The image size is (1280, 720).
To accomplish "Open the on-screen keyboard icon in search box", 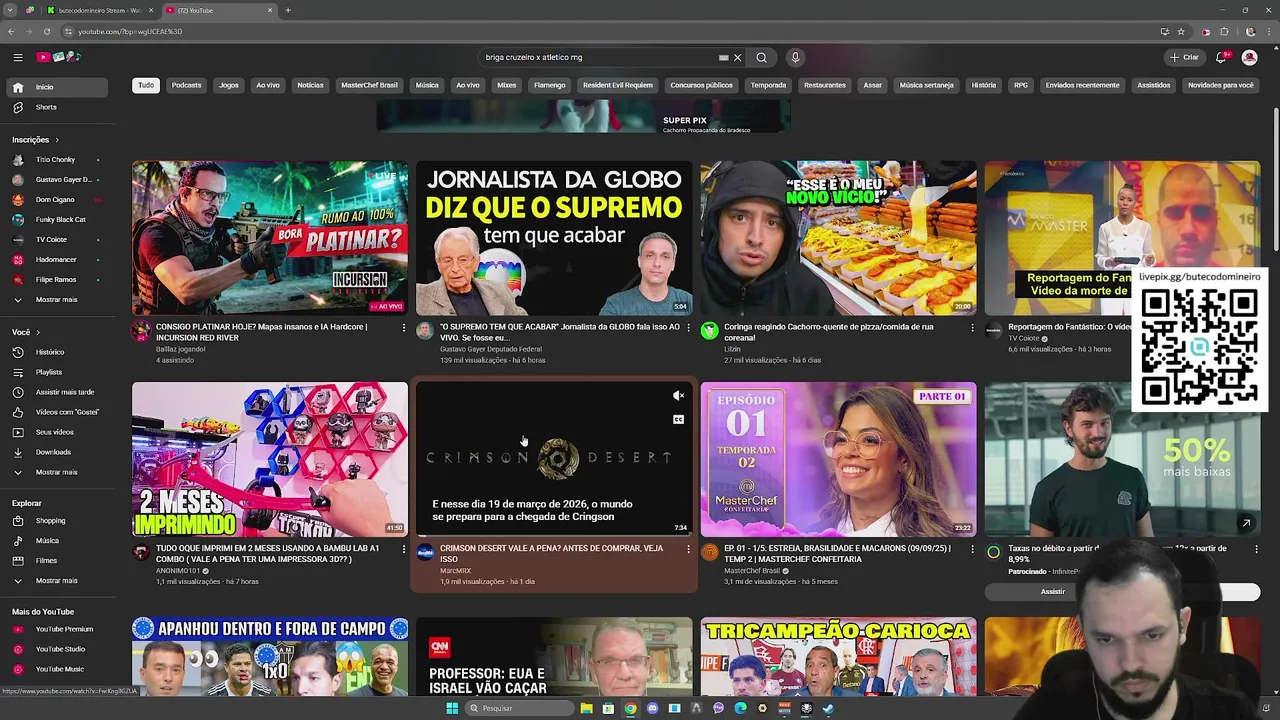I will pos(723,57).
